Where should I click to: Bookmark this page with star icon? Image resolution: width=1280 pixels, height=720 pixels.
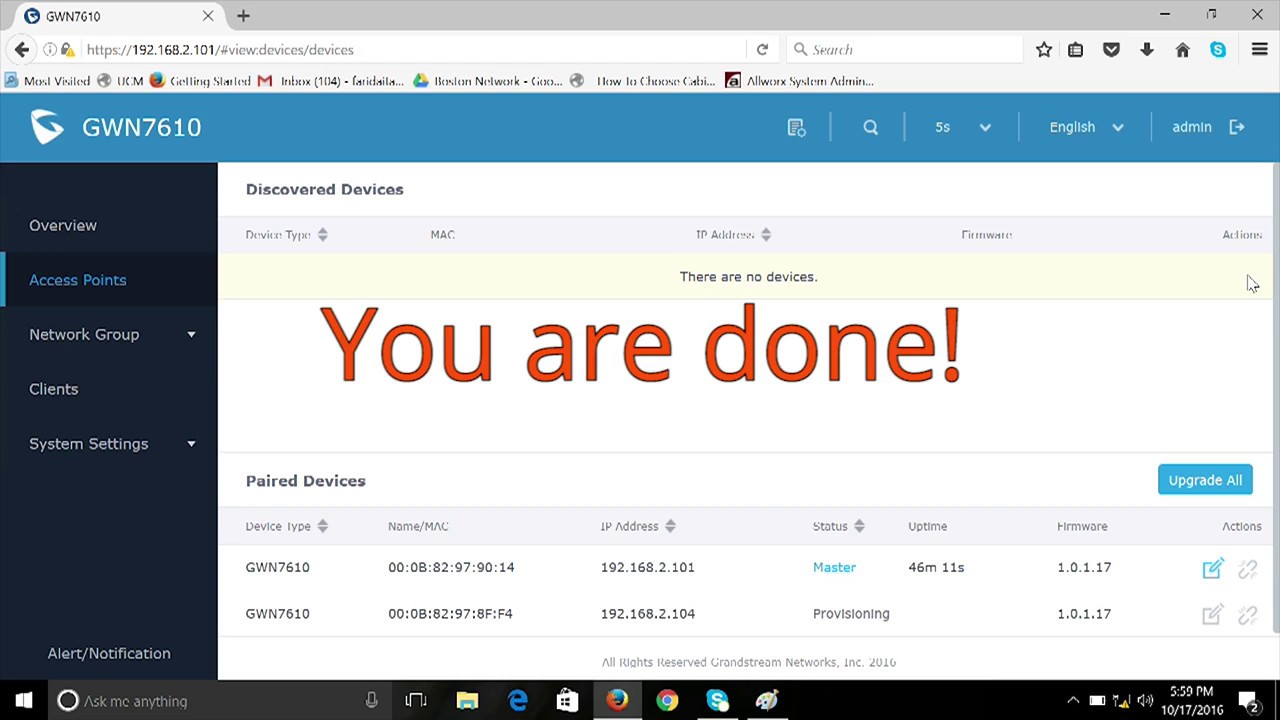click(x=1044, y=49)
